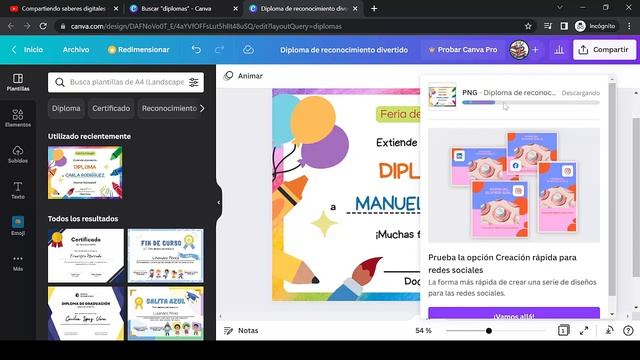The height and width of the screenshot is (360, 640).
Task: Open the user profile avatar
Action: [519, 50]
